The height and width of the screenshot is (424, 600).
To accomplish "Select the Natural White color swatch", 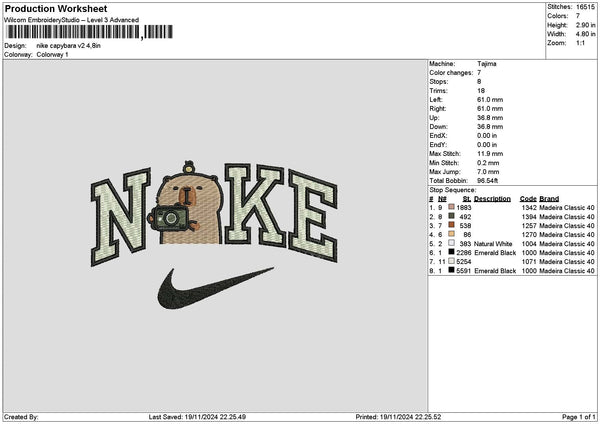I will pyautogui.click(x=452, y=243).
